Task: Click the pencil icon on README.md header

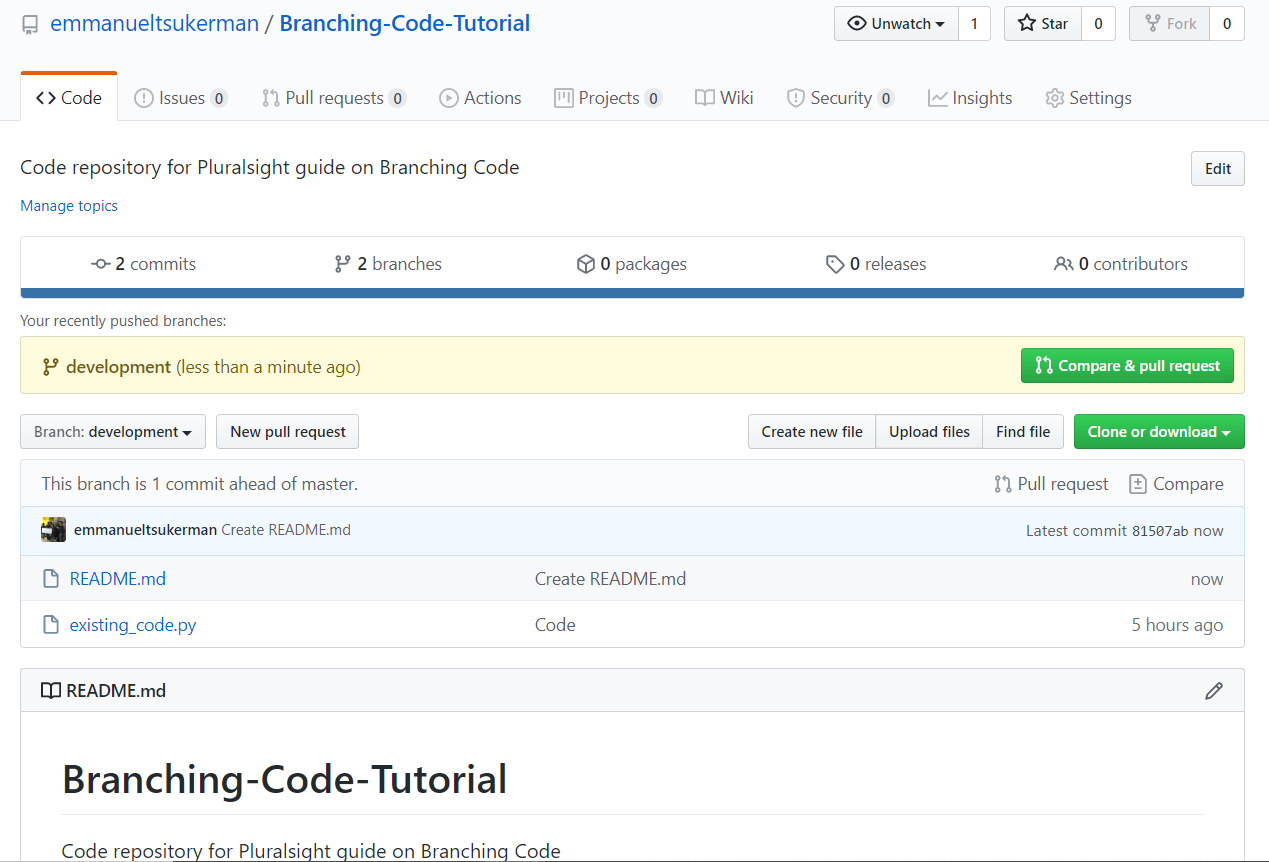Action: [x=1214, y=691]
